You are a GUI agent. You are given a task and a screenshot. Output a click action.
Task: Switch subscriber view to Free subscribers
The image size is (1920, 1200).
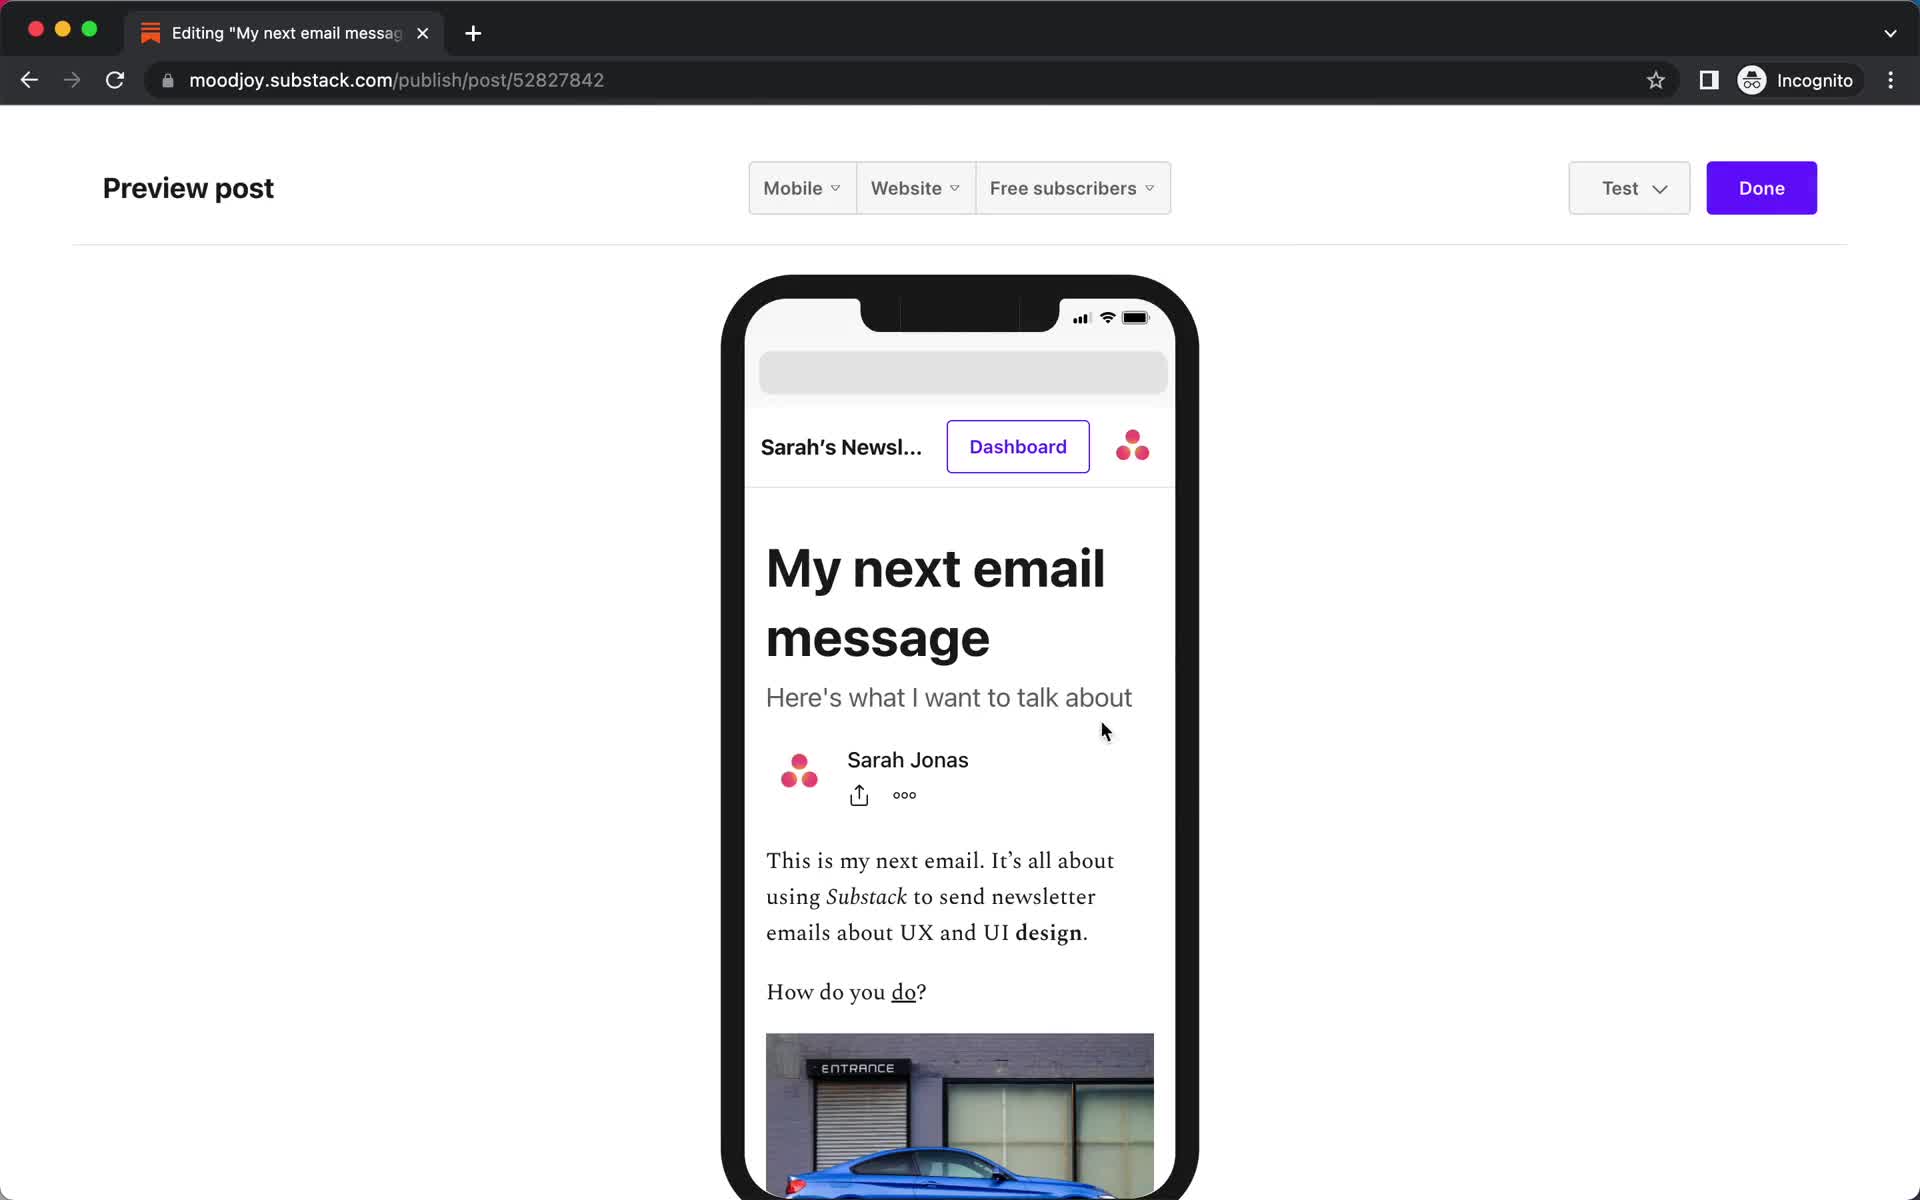[1074, 188]
